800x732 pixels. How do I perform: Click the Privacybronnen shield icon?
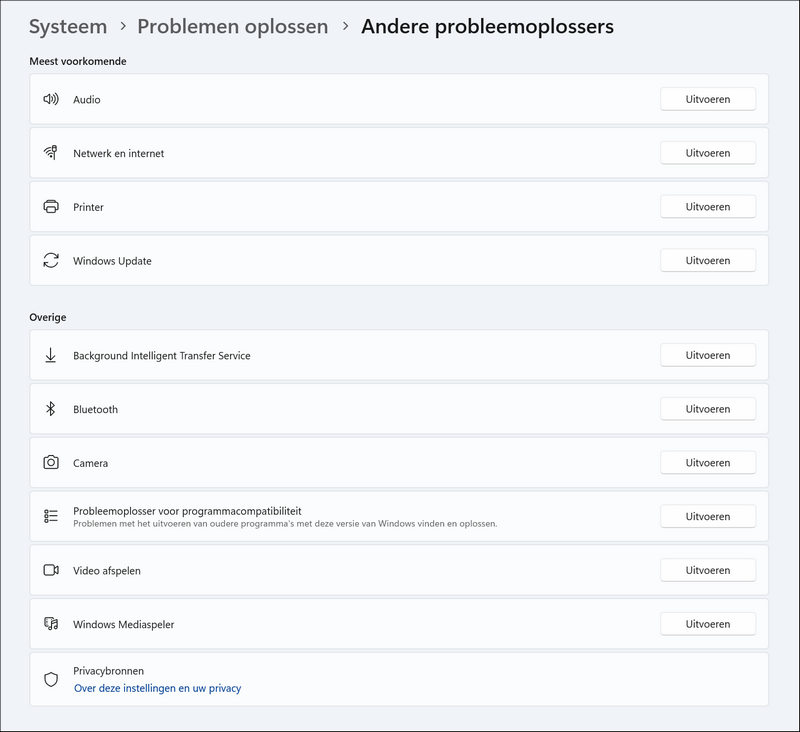click(x=51, y=679)
